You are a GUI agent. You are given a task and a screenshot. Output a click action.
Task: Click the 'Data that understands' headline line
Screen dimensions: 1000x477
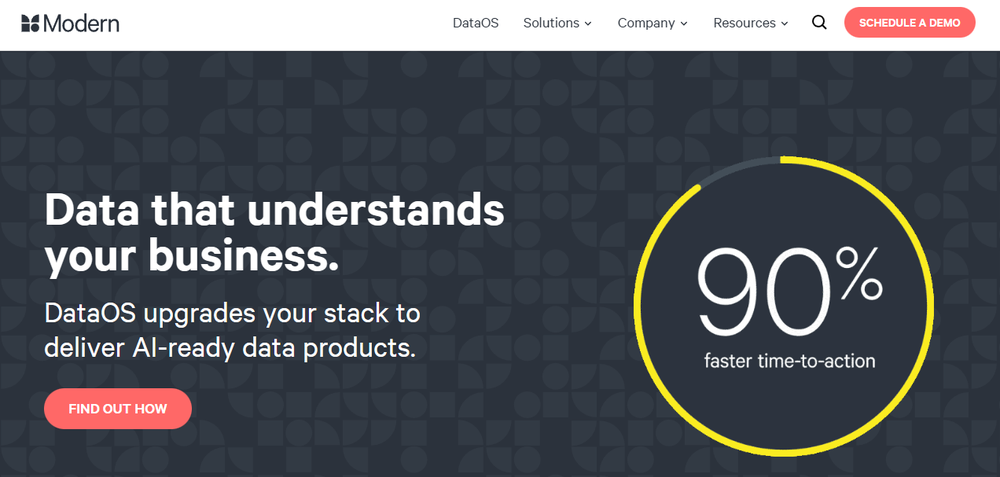coord(274,211)
